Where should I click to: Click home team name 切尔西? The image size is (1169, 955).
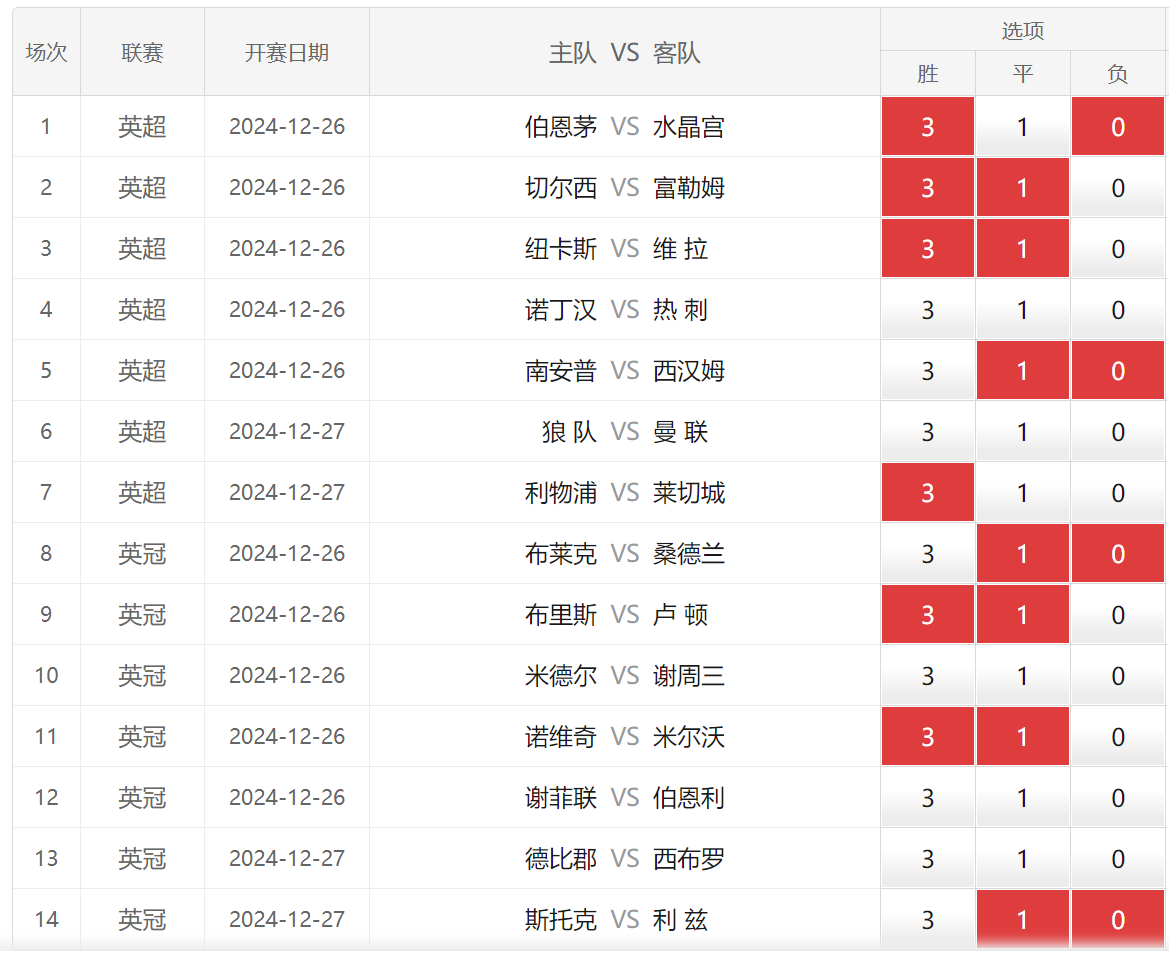pos(561,187)
